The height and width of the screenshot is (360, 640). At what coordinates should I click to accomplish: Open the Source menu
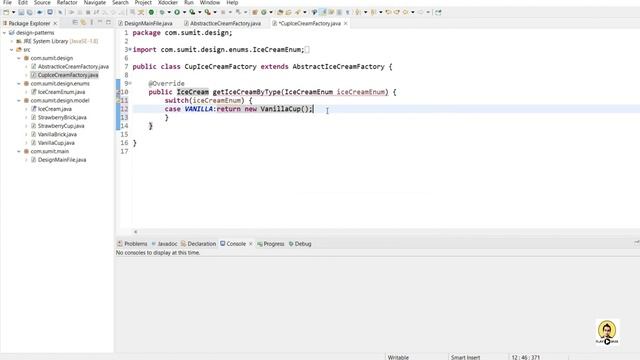point(42,2)
